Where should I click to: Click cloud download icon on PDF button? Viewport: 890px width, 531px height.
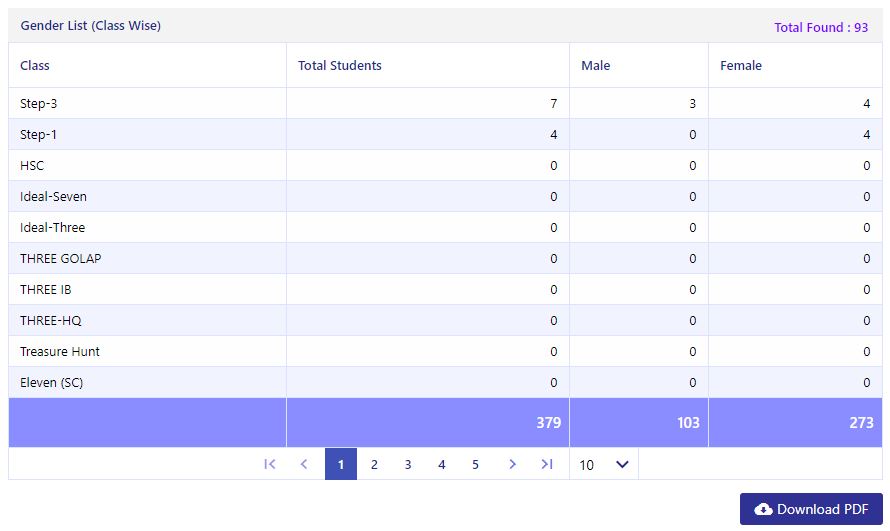763,509
